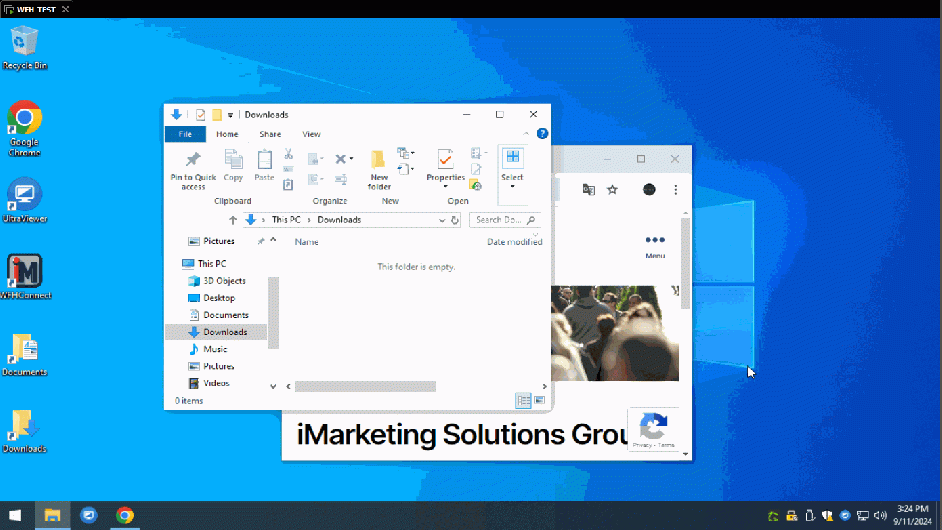Select Music in the navigation pane

tap(215, 349)
